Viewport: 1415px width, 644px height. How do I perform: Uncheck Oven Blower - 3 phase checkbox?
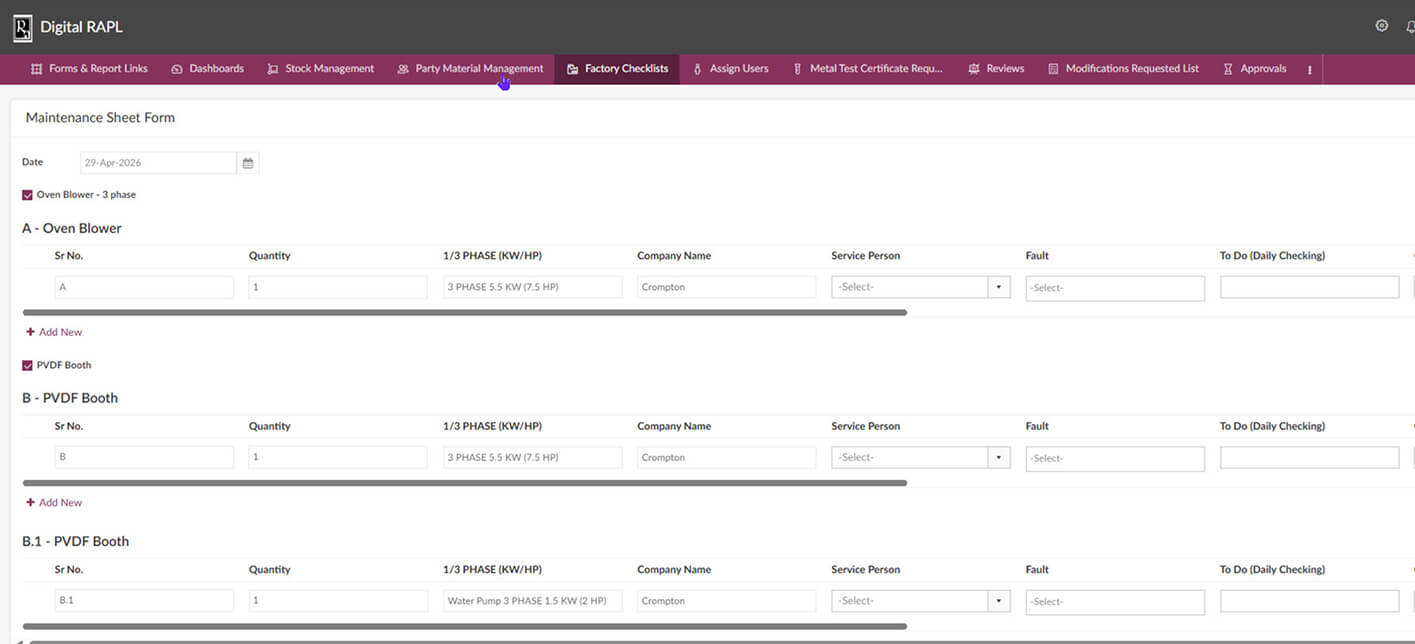click(27, 195)
